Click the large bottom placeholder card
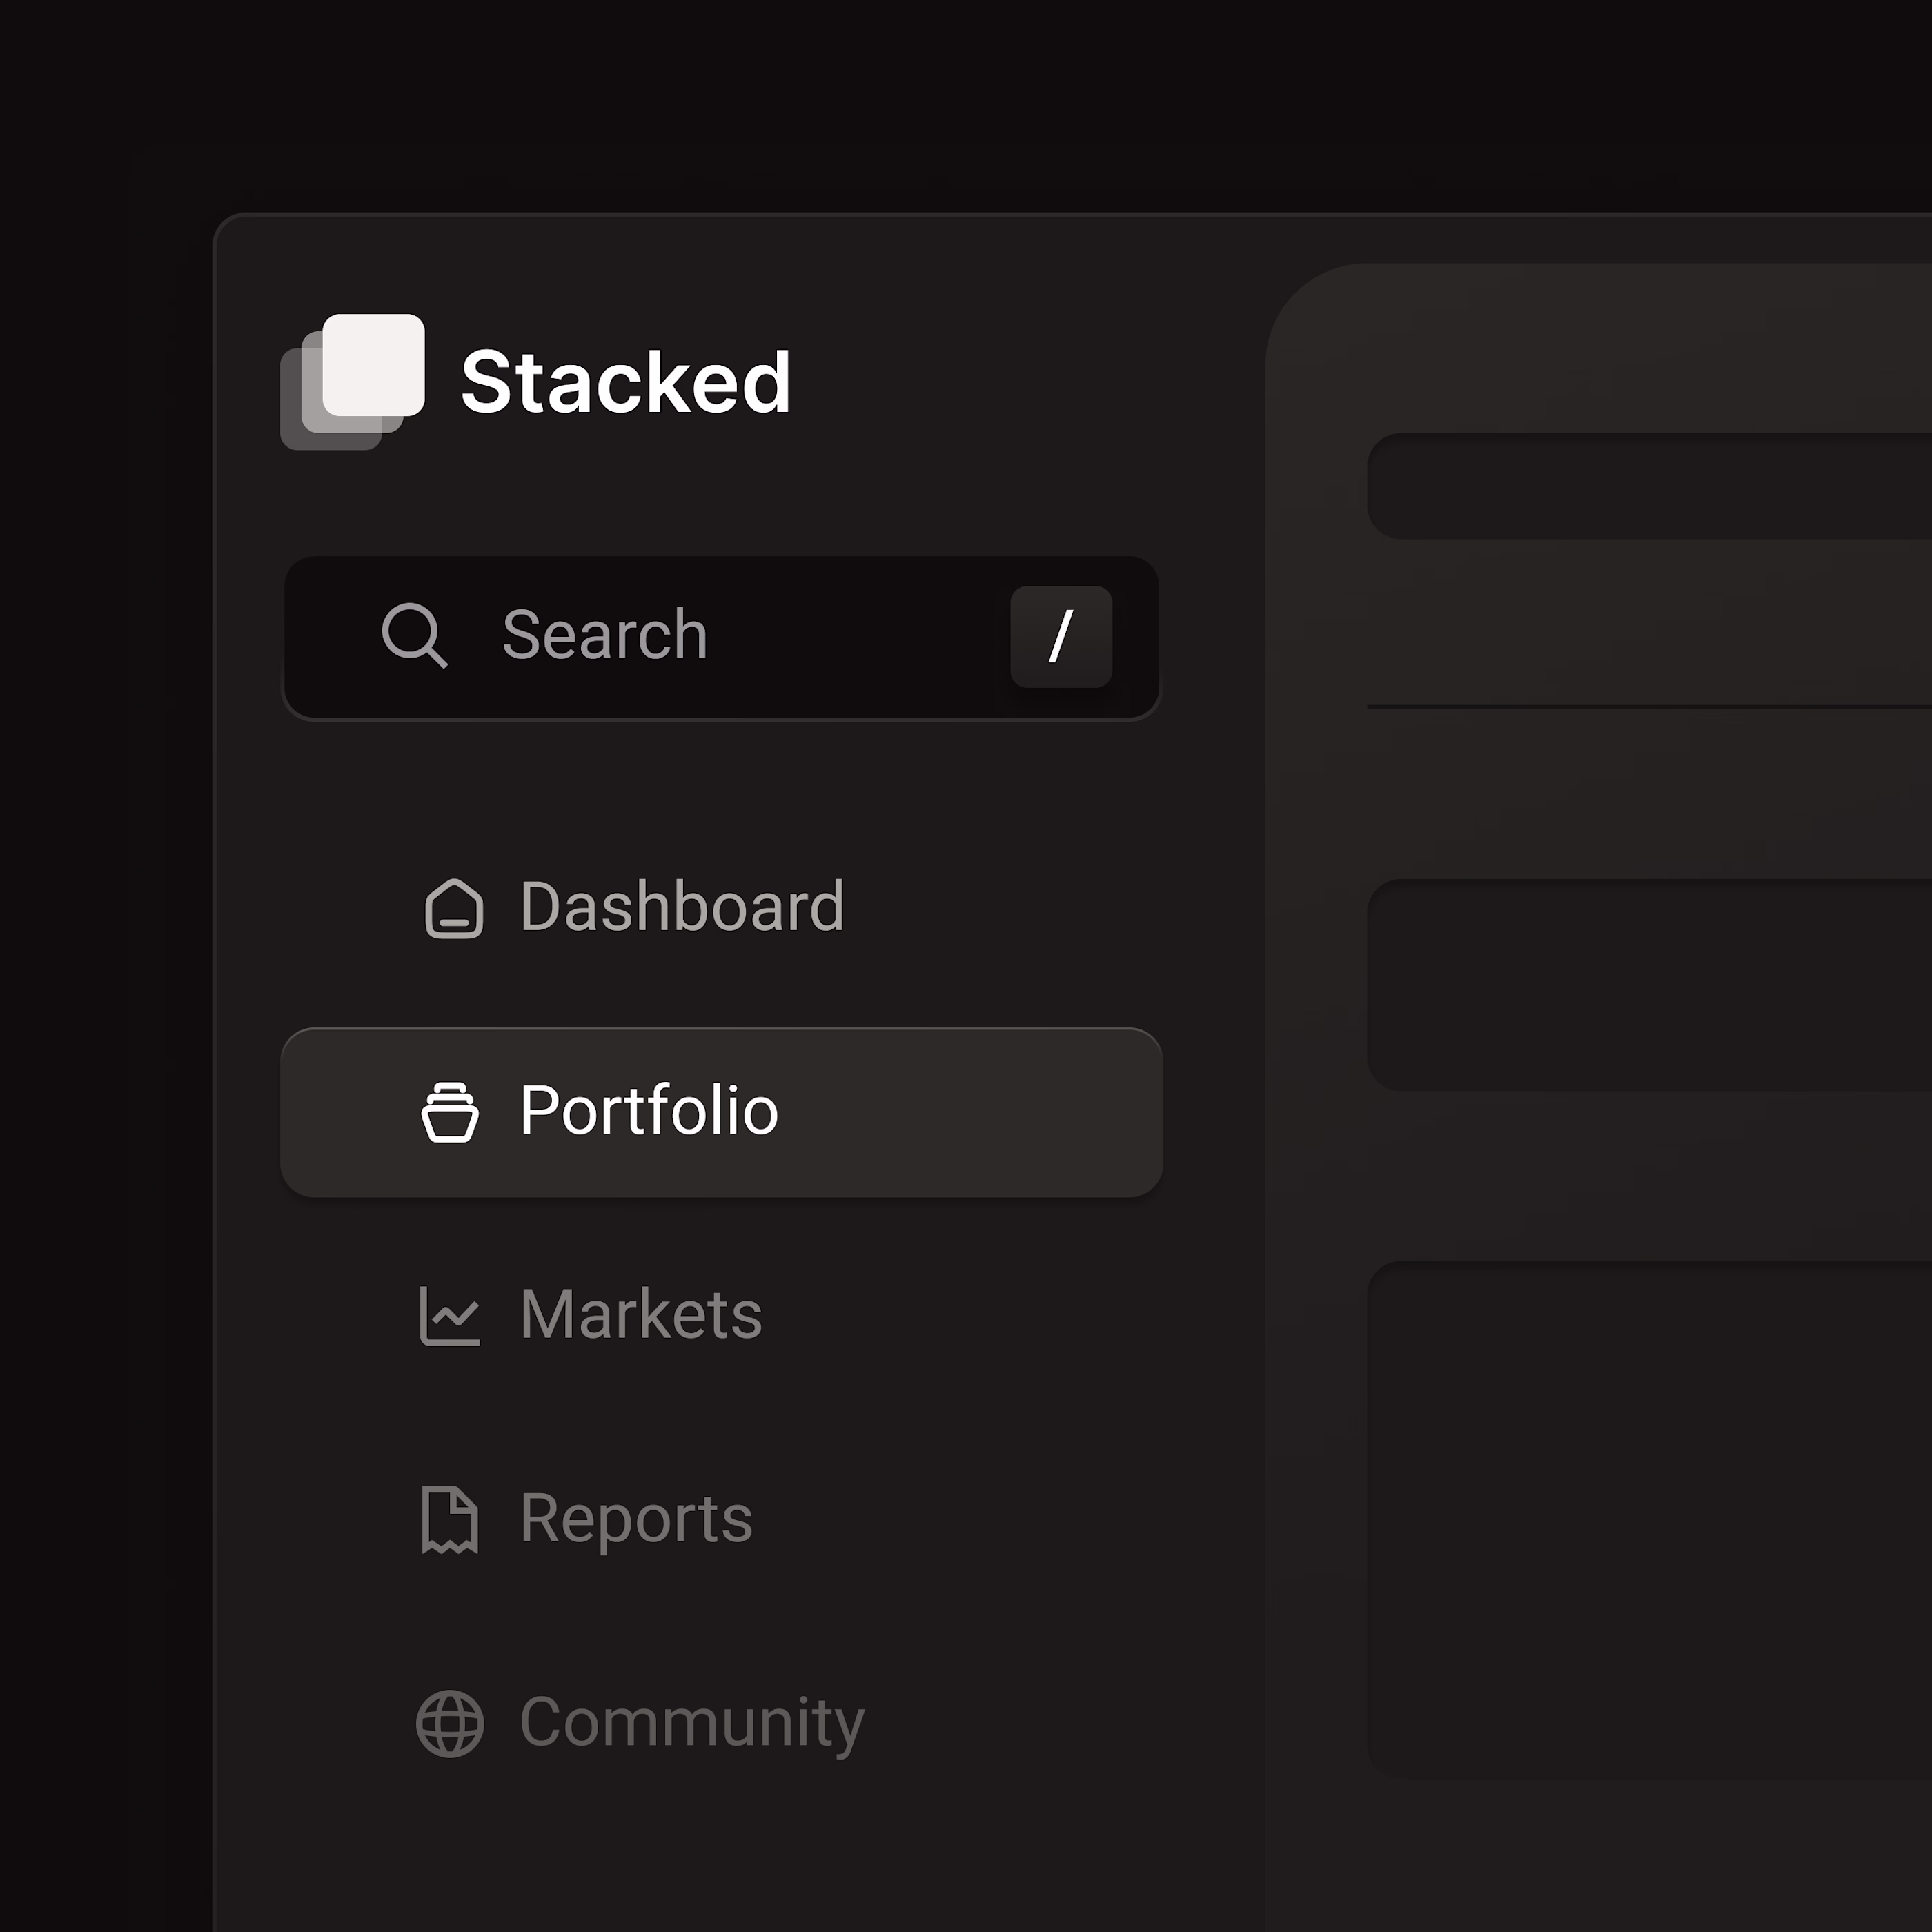The image size is (1932, 1932). point(1649,1520)
